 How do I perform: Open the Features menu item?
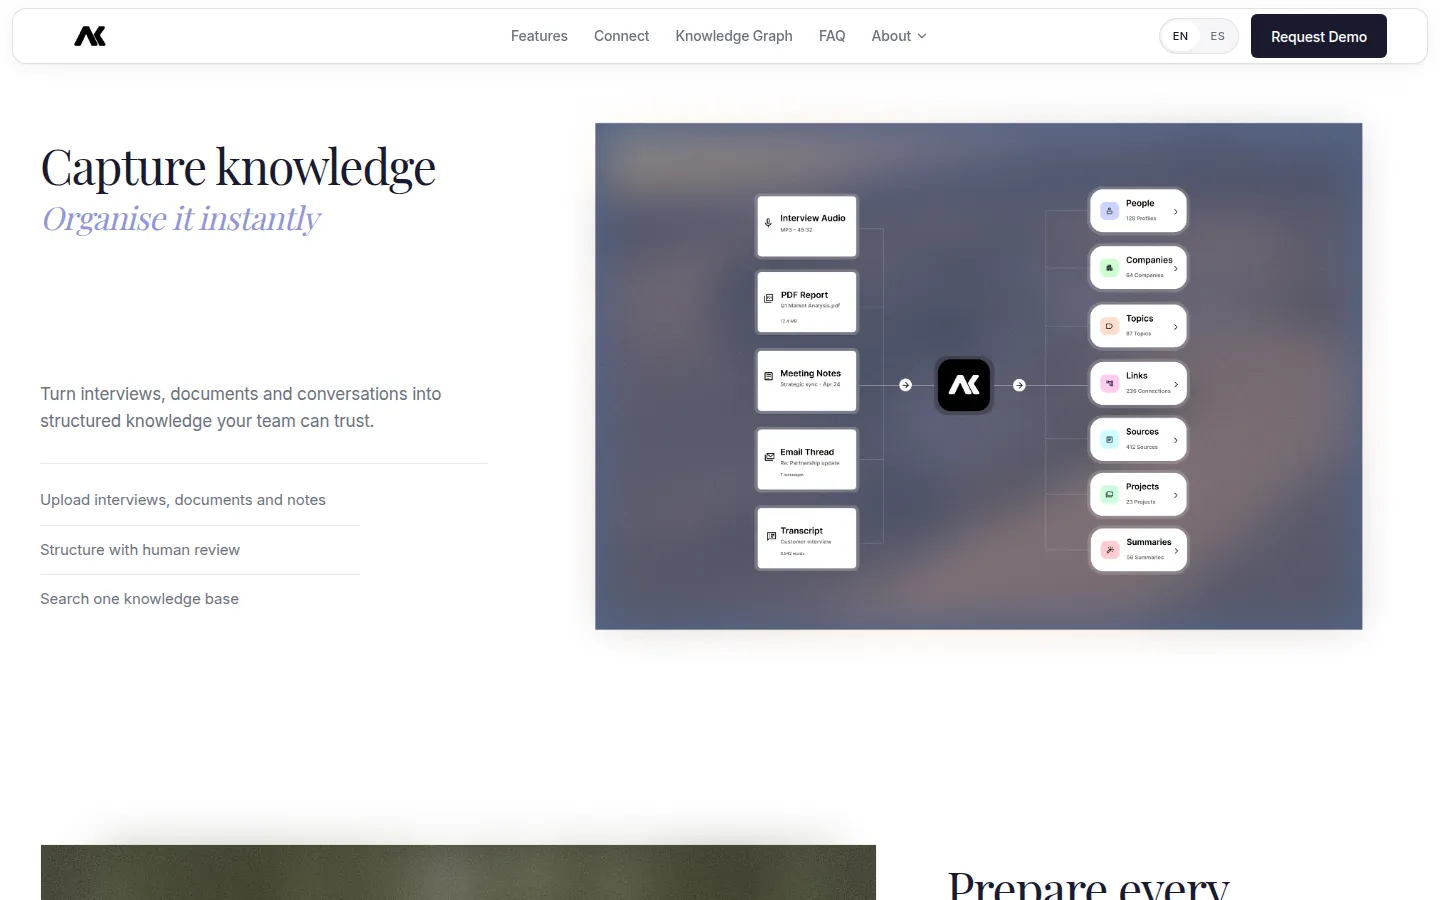[539, 36]
